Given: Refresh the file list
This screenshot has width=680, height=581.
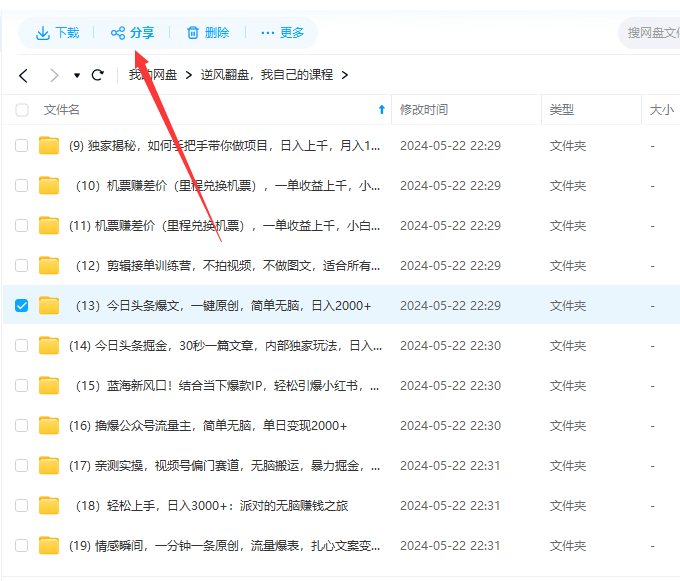Looking at the screenshot, I should click(97, 75).
